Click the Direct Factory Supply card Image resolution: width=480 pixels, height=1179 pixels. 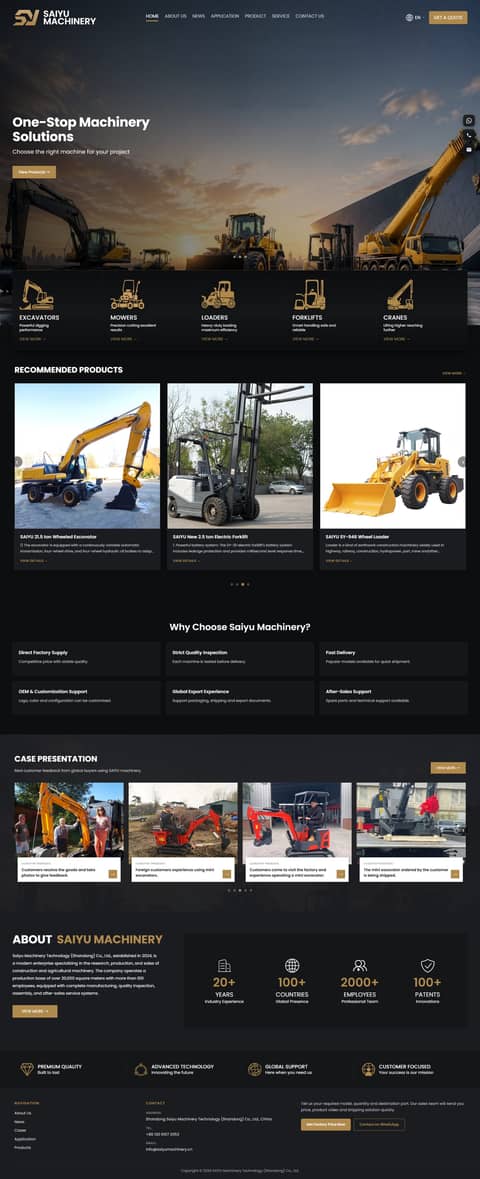(87, 658)
